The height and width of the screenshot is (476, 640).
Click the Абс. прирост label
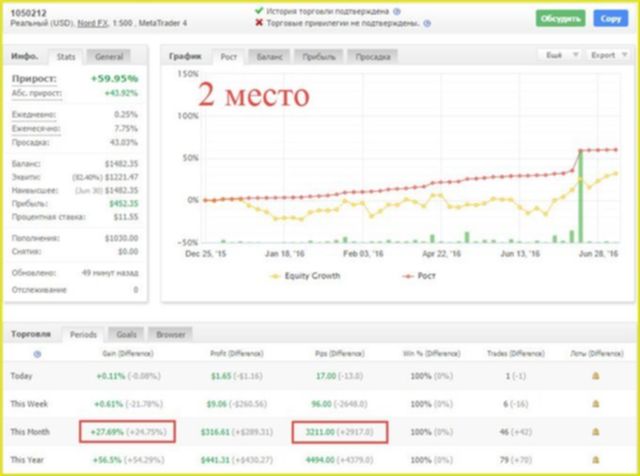tap(37, 93)
